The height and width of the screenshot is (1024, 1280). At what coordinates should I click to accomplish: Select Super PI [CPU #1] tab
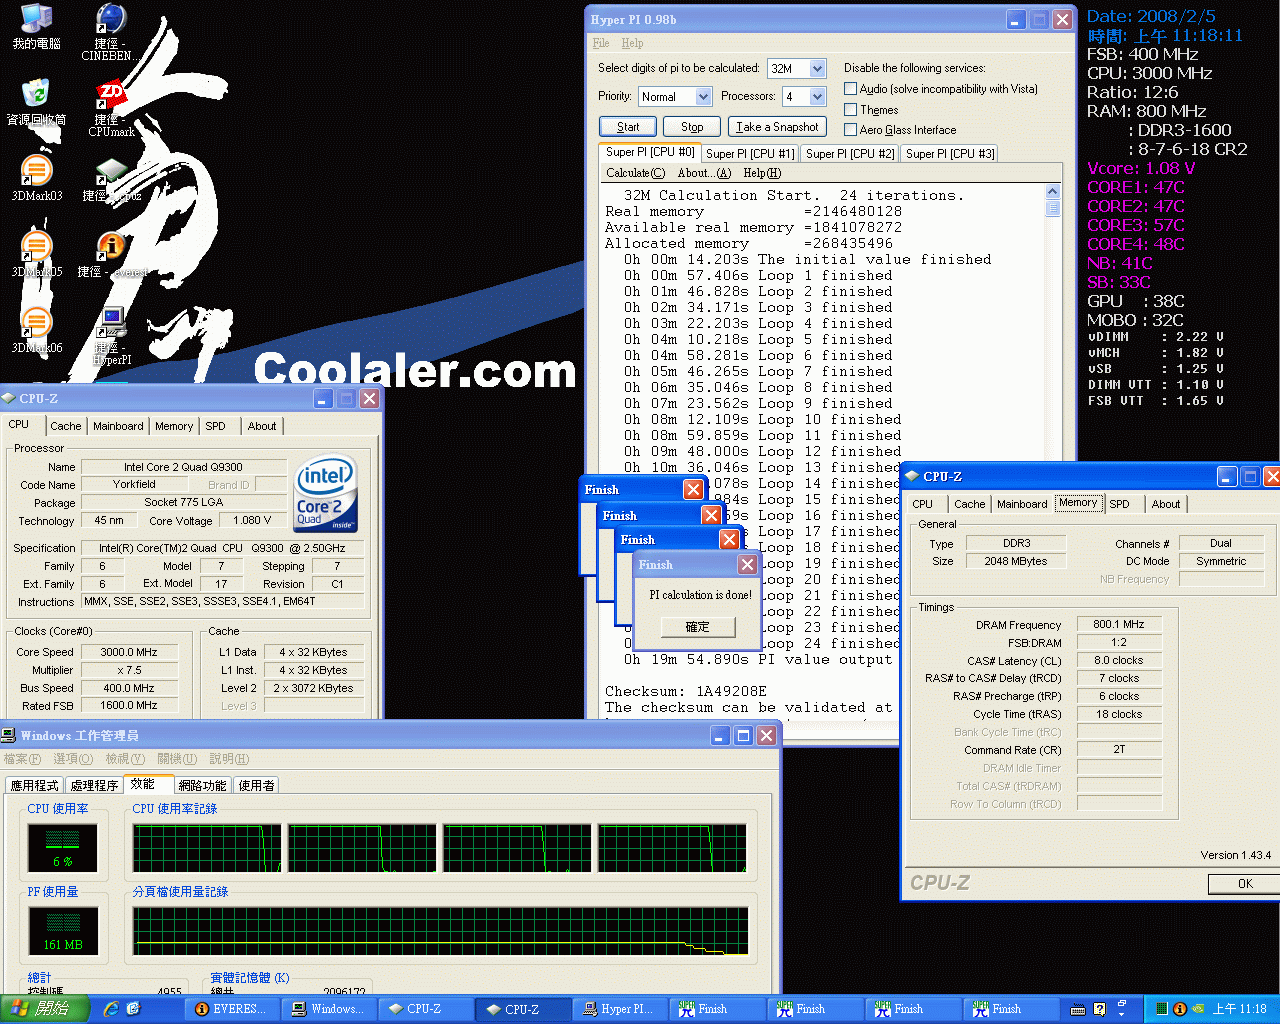749,154
